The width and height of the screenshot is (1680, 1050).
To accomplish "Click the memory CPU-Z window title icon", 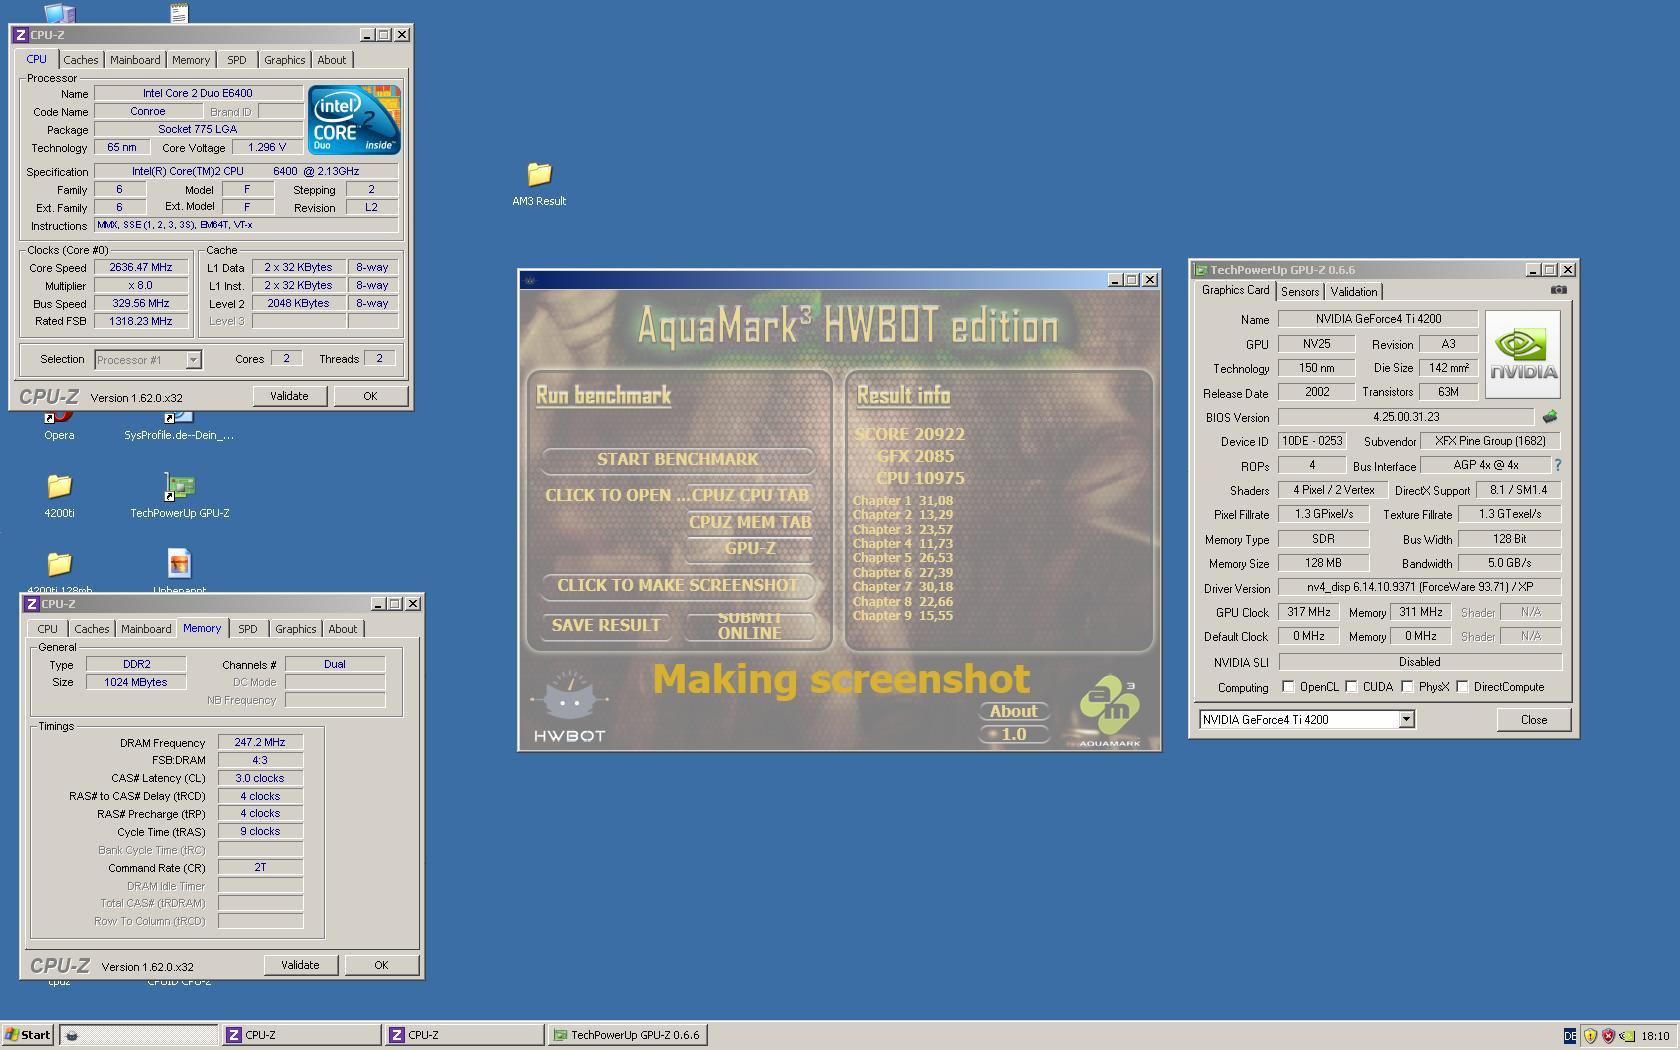I will pos(32,604).
